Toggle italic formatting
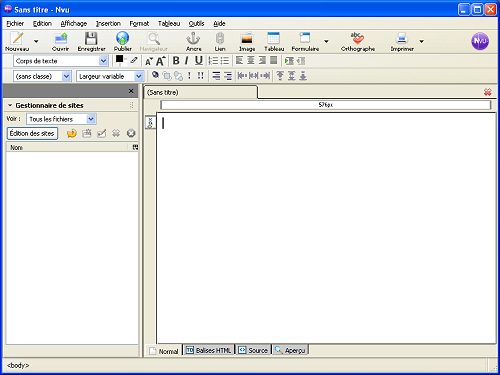Viewport: 500px width, 375px height. click(187, 61)
